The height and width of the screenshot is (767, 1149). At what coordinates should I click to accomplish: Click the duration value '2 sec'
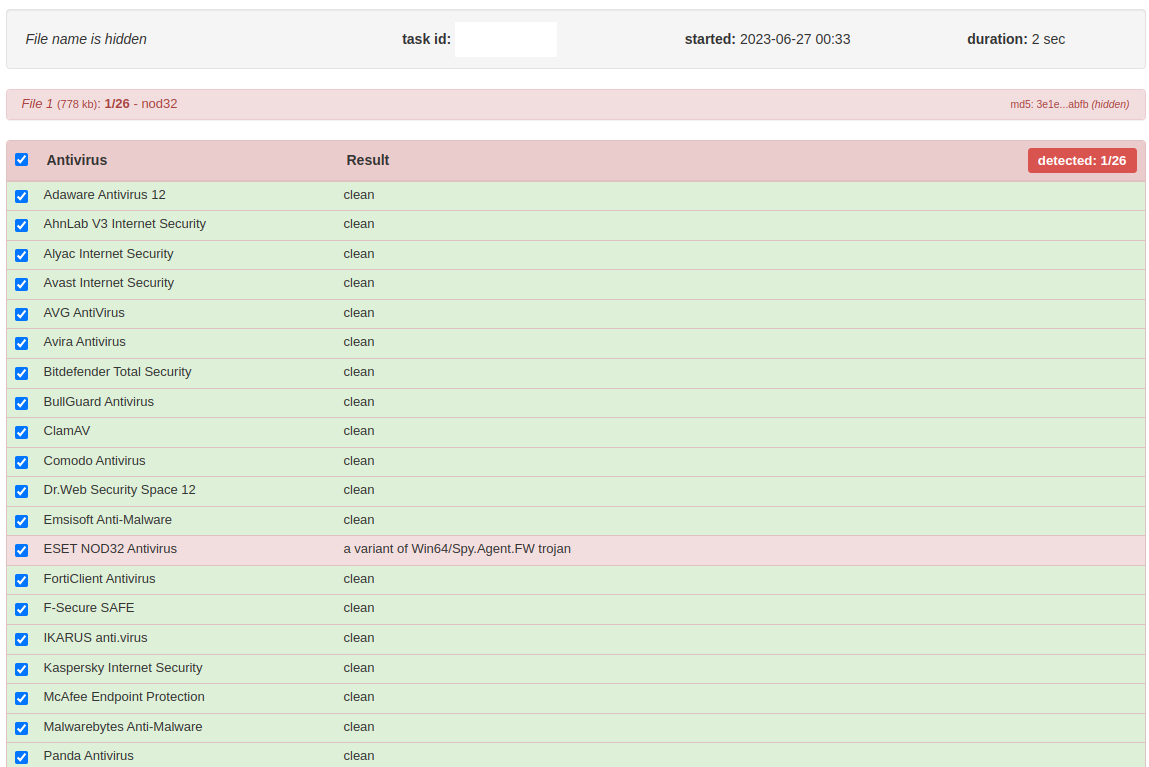tap(1048, 40)
